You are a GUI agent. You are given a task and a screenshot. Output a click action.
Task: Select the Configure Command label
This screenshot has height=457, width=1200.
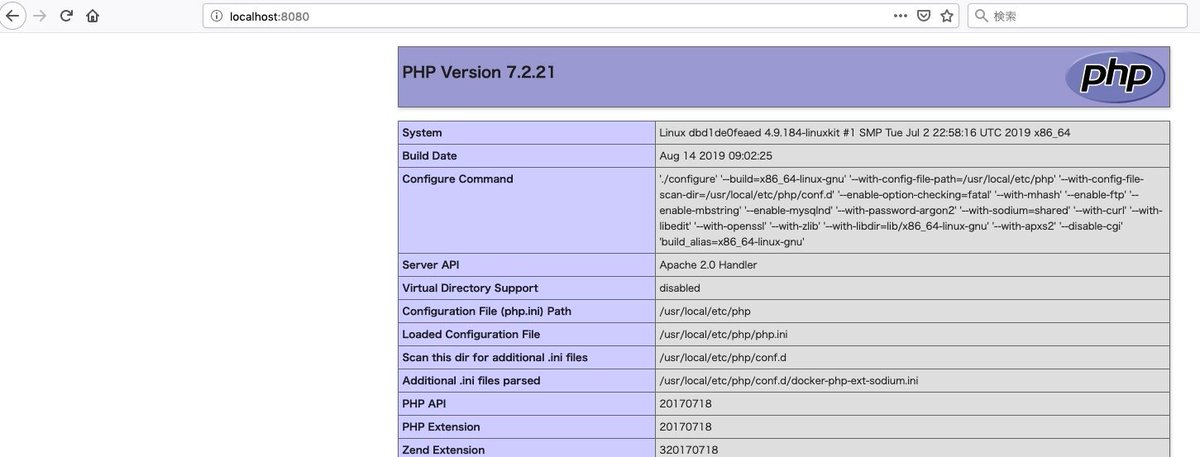point(457,179)
